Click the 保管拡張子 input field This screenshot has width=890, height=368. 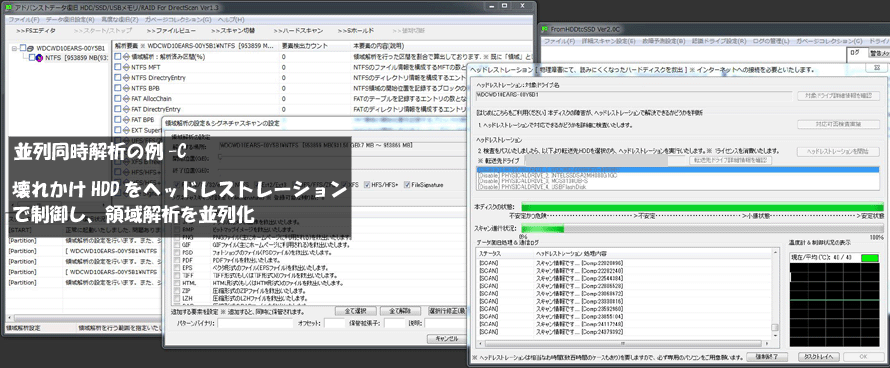pyautogui.click(x=394, y=323)
